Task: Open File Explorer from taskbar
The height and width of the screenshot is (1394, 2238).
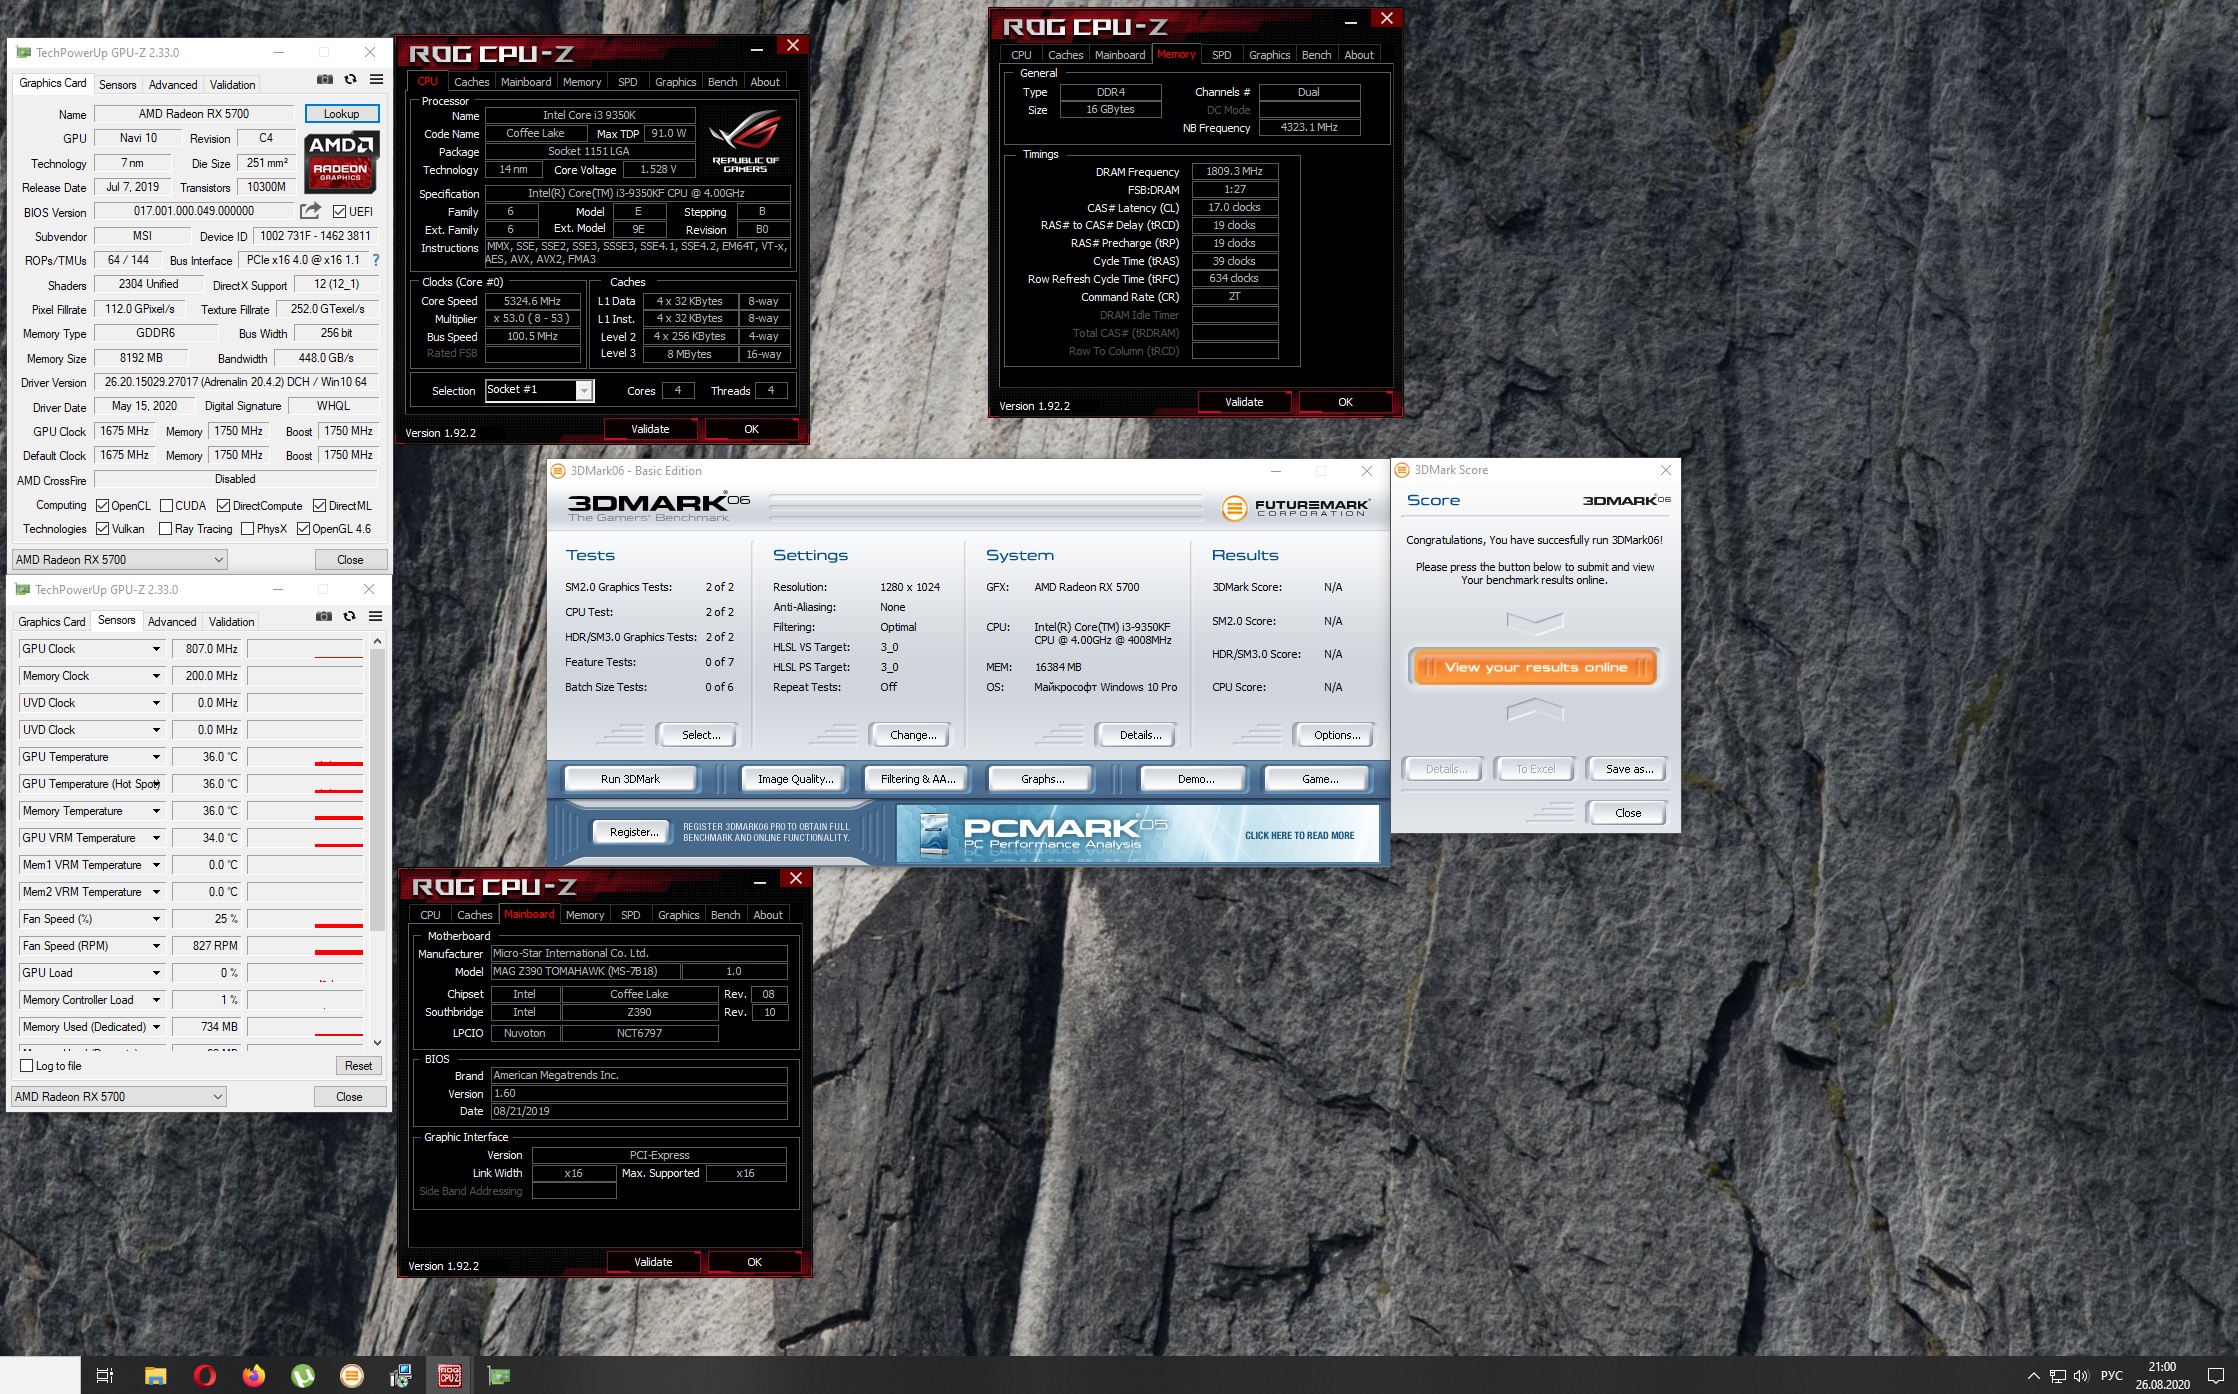Action: (155, 1376)
